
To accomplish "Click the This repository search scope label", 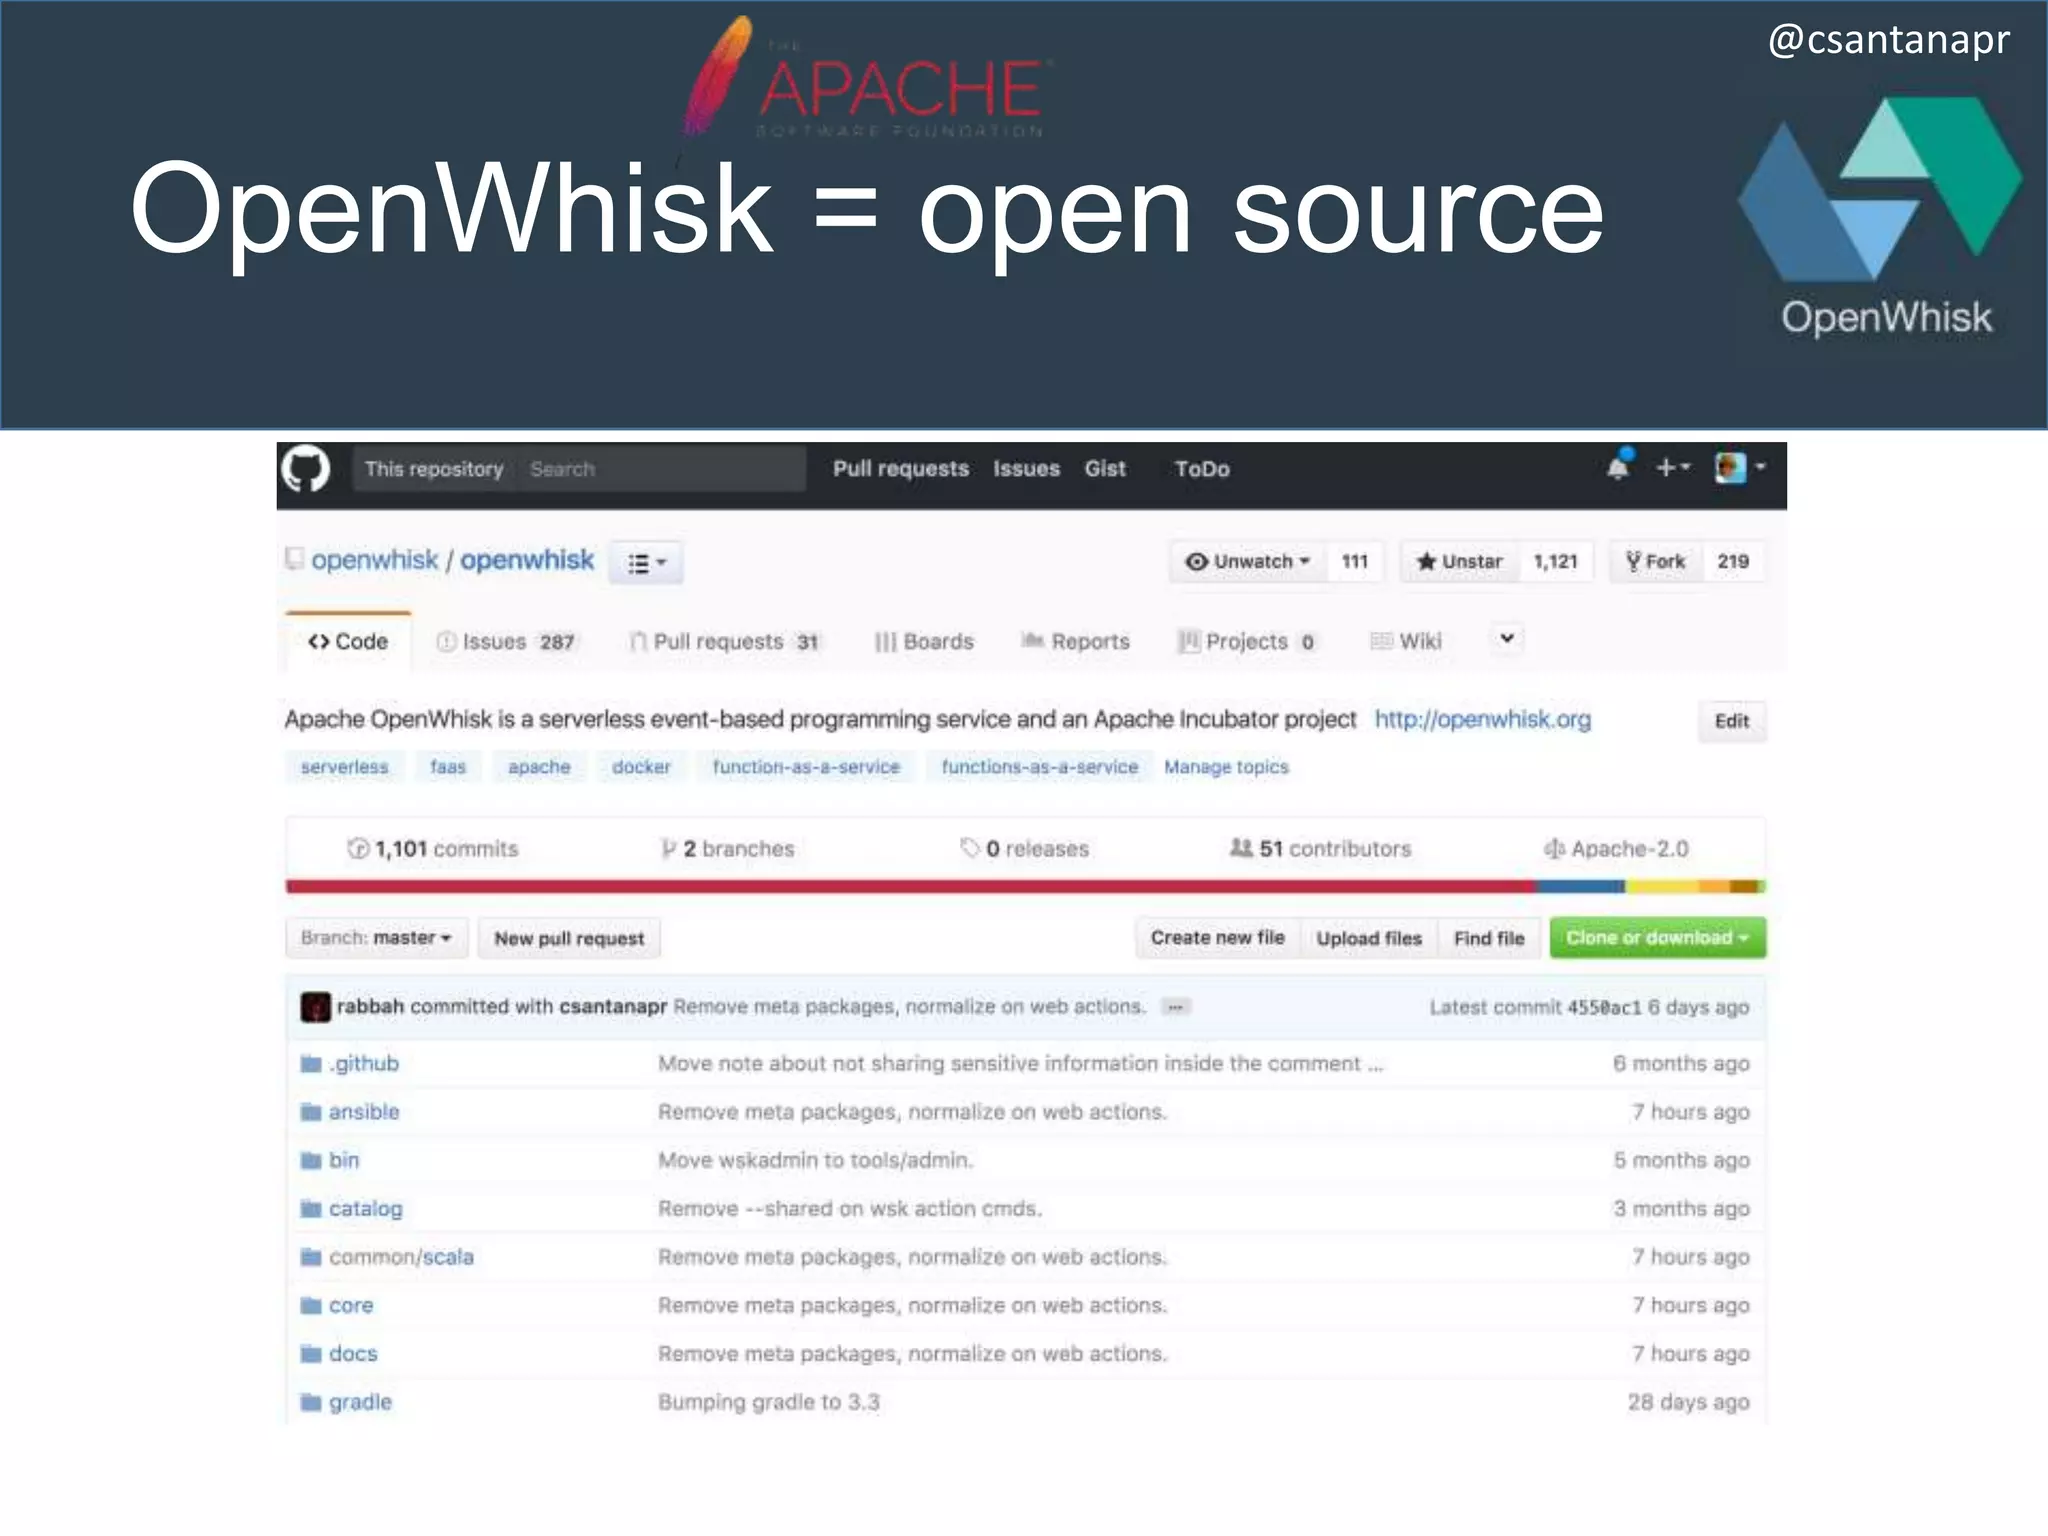I will 434,469.
